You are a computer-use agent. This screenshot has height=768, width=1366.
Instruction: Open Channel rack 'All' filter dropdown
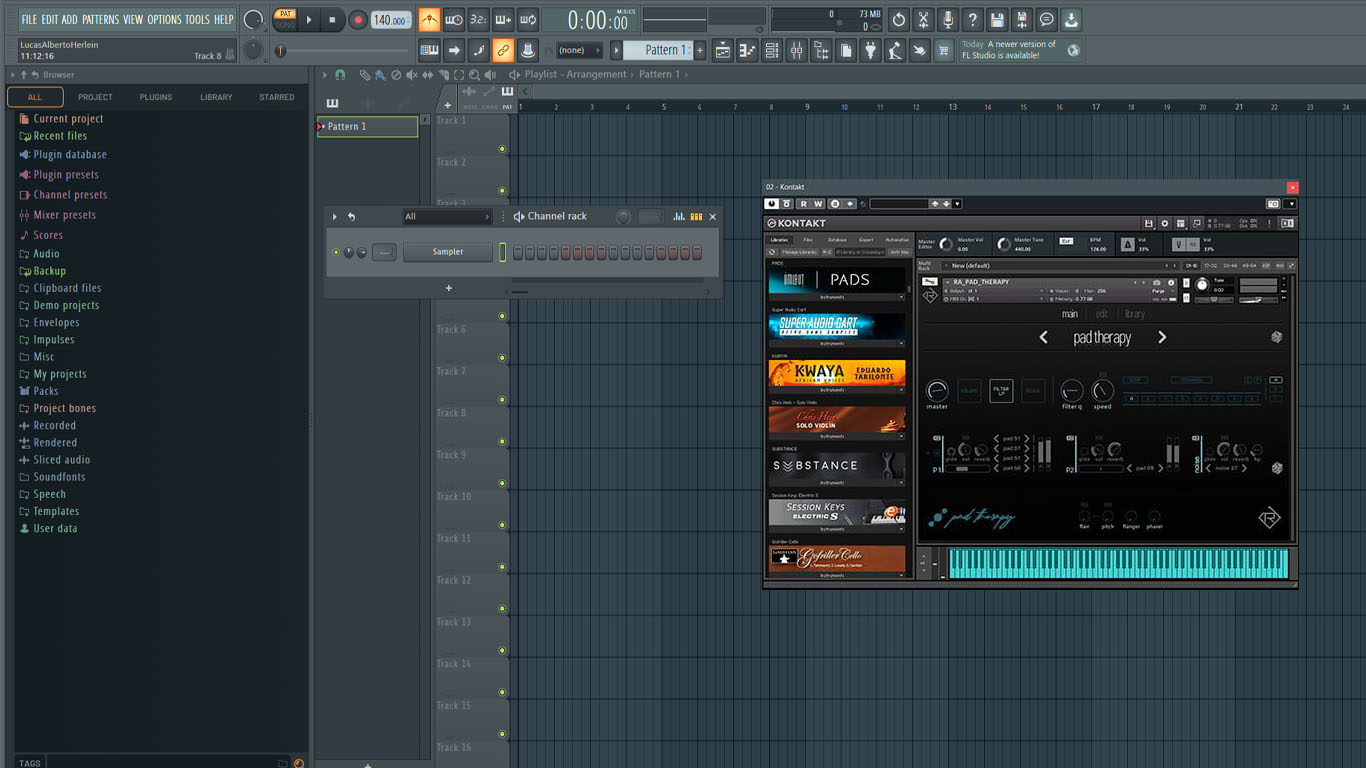(x=447, y=216)
